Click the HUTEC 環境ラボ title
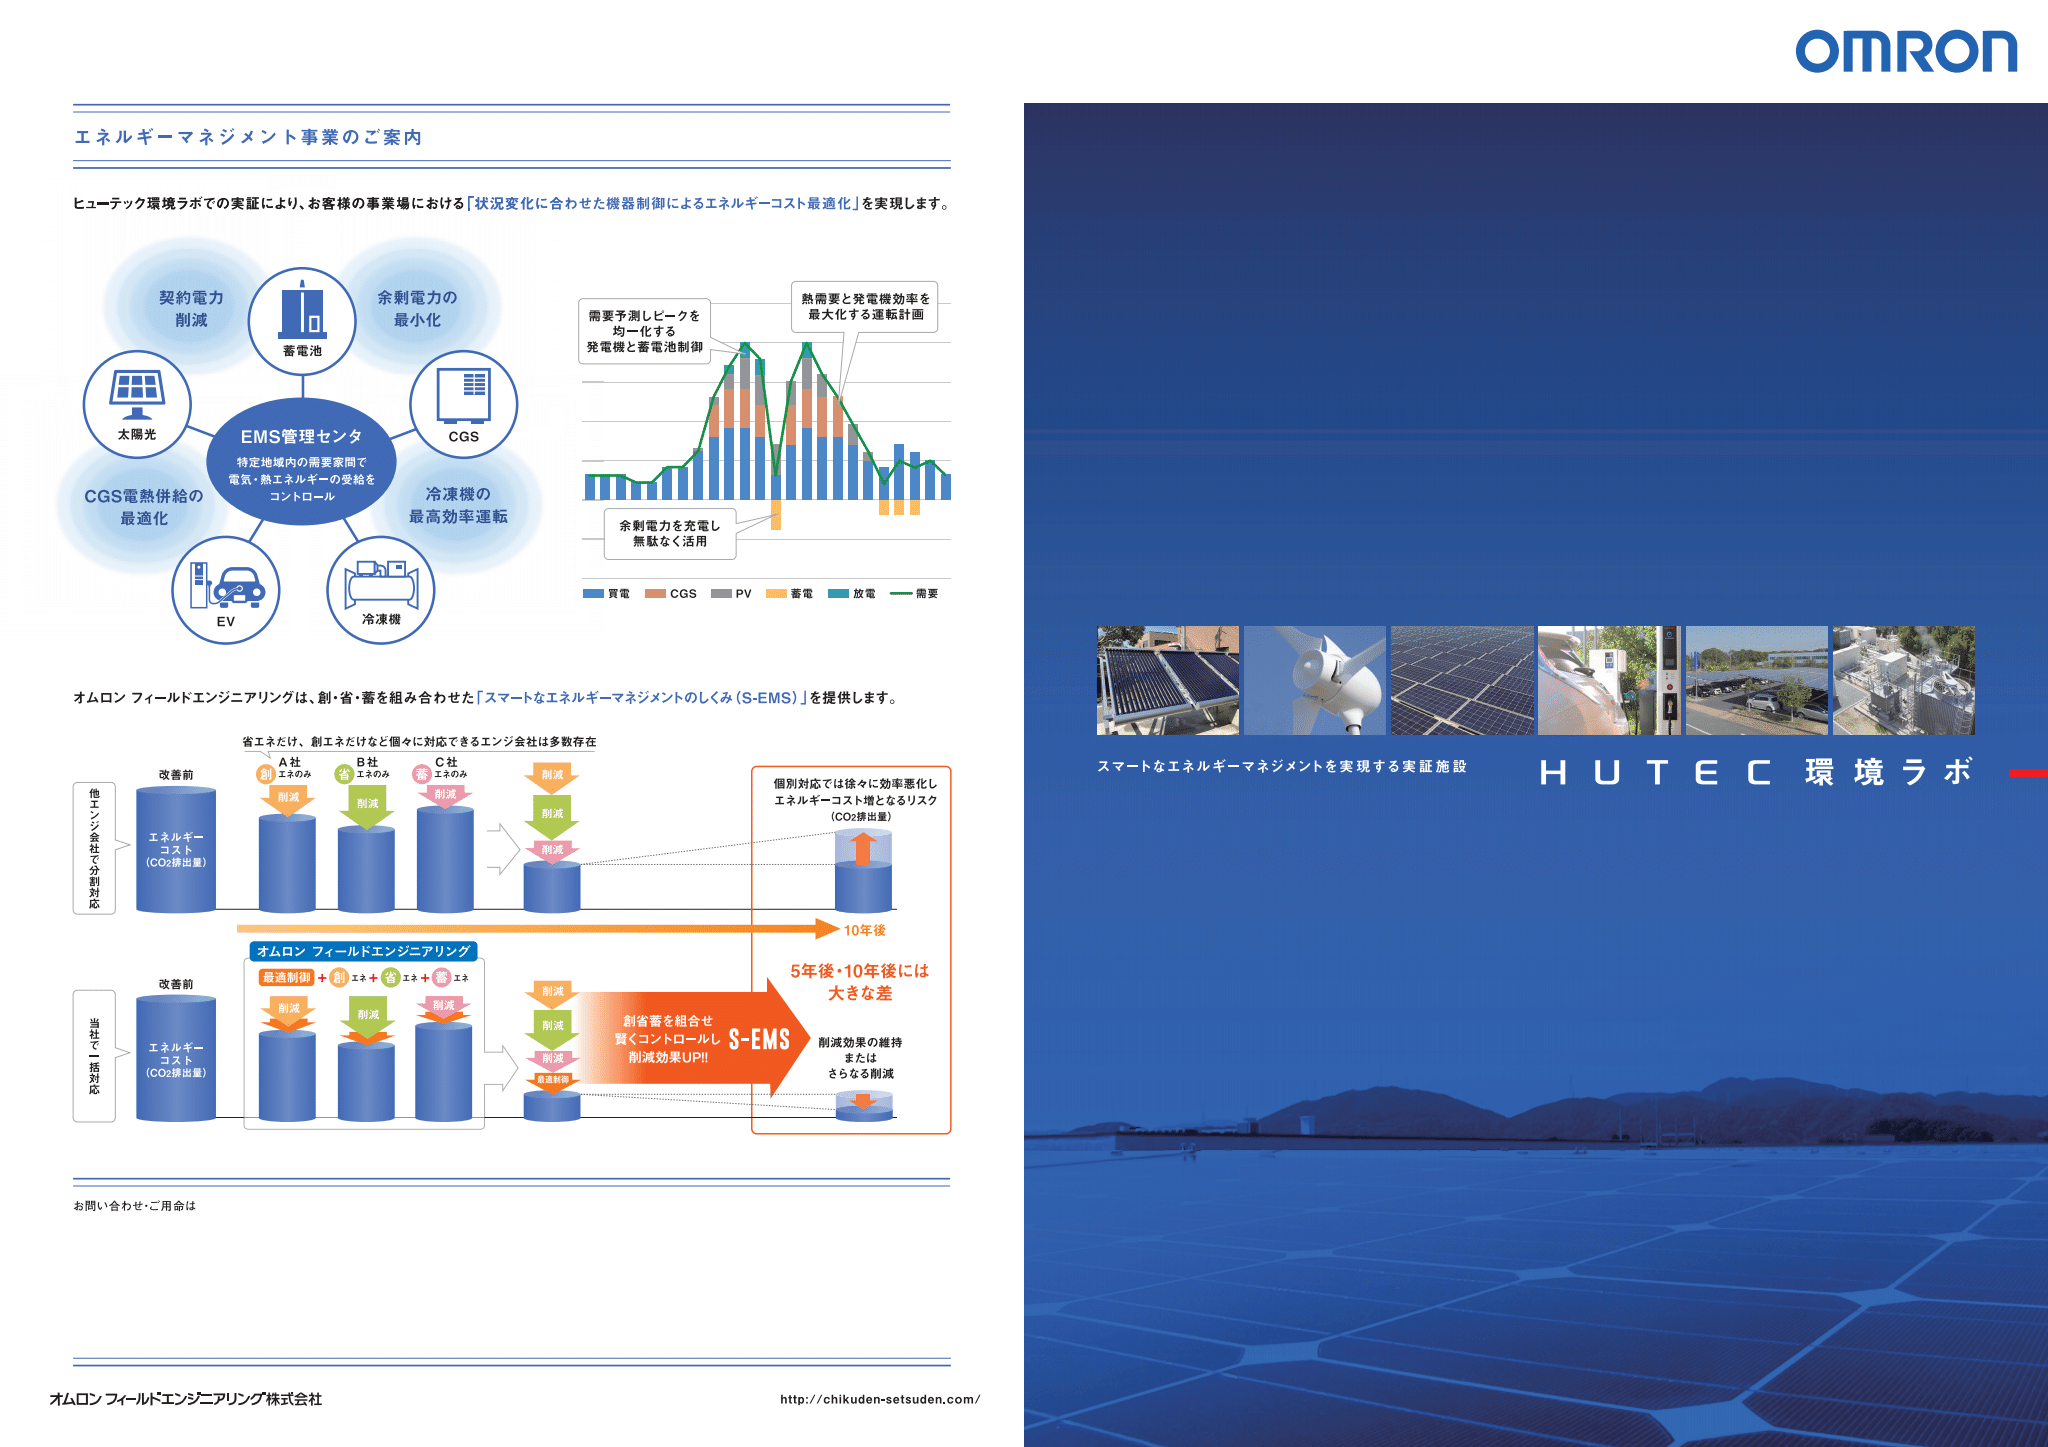 click(x=1757, y=772)
